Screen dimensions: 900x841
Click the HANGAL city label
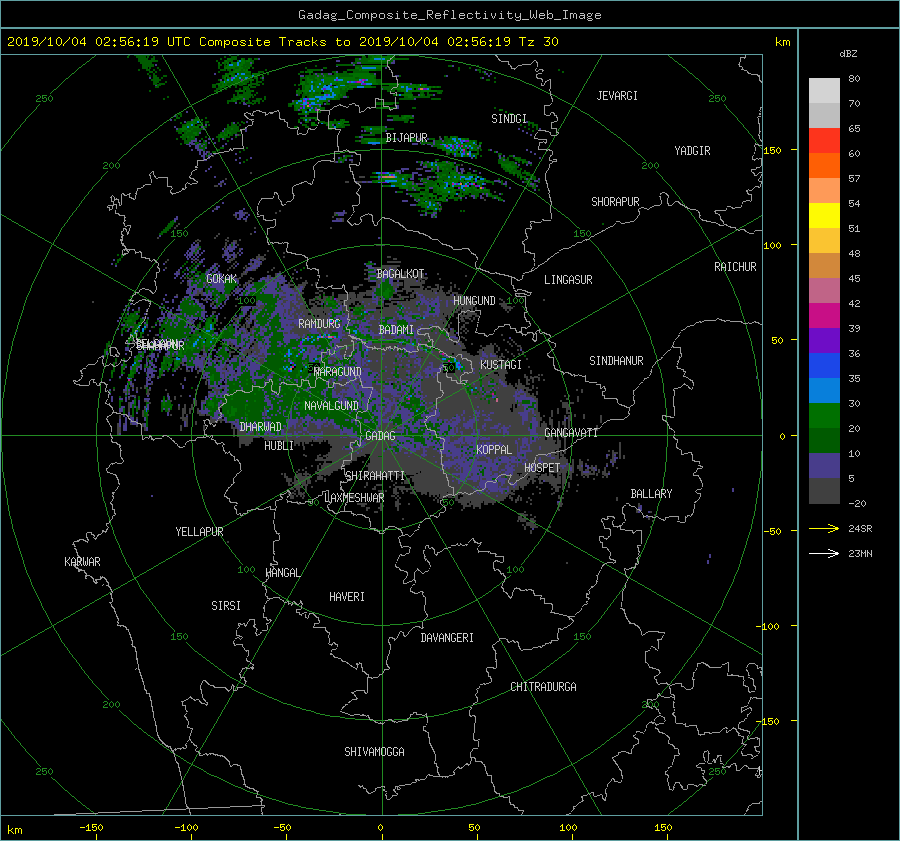[x=283, y=573]
